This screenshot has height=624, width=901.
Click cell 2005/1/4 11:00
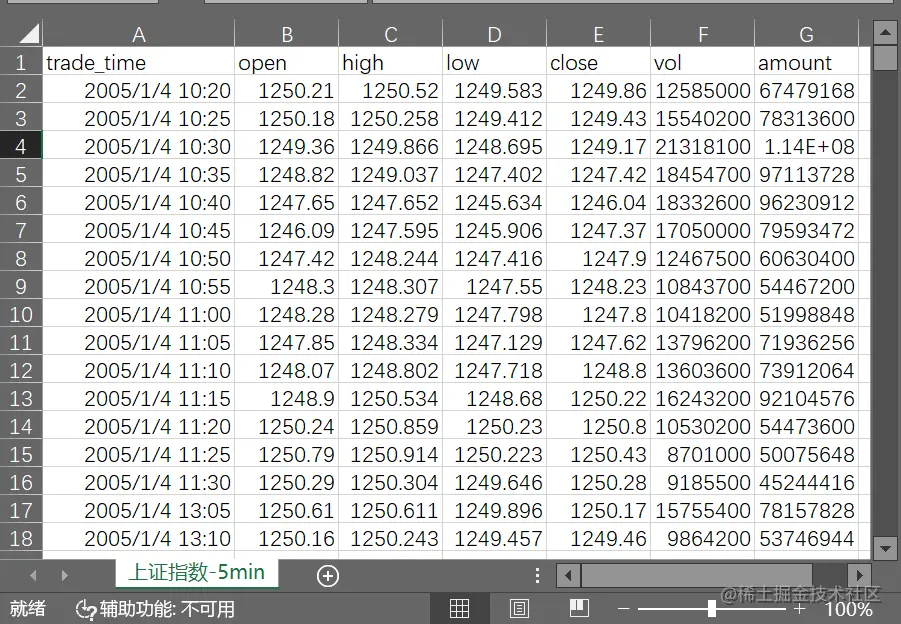(138, 314)
